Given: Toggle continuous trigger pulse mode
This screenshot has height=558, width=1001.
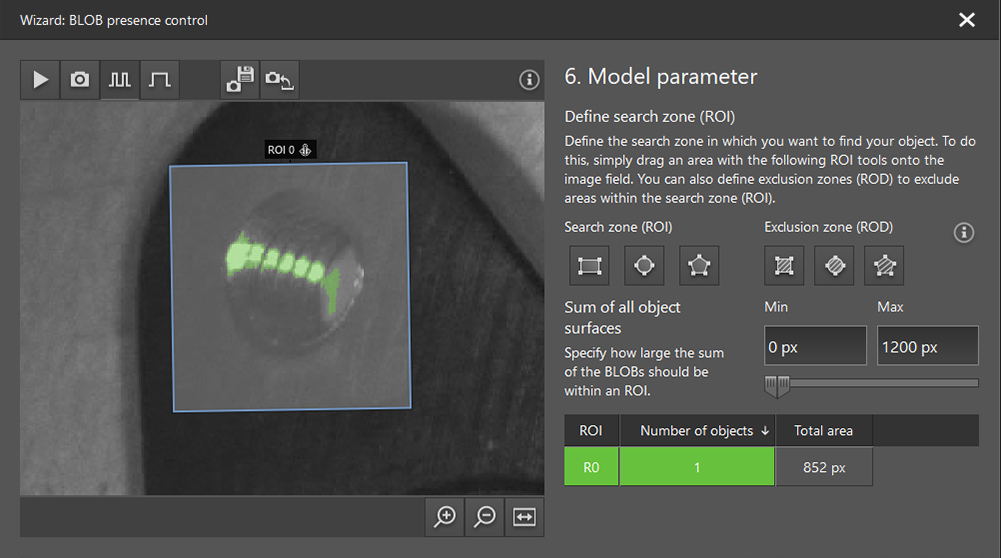Looking at the screenshot, I should click(x=120, y=80).
